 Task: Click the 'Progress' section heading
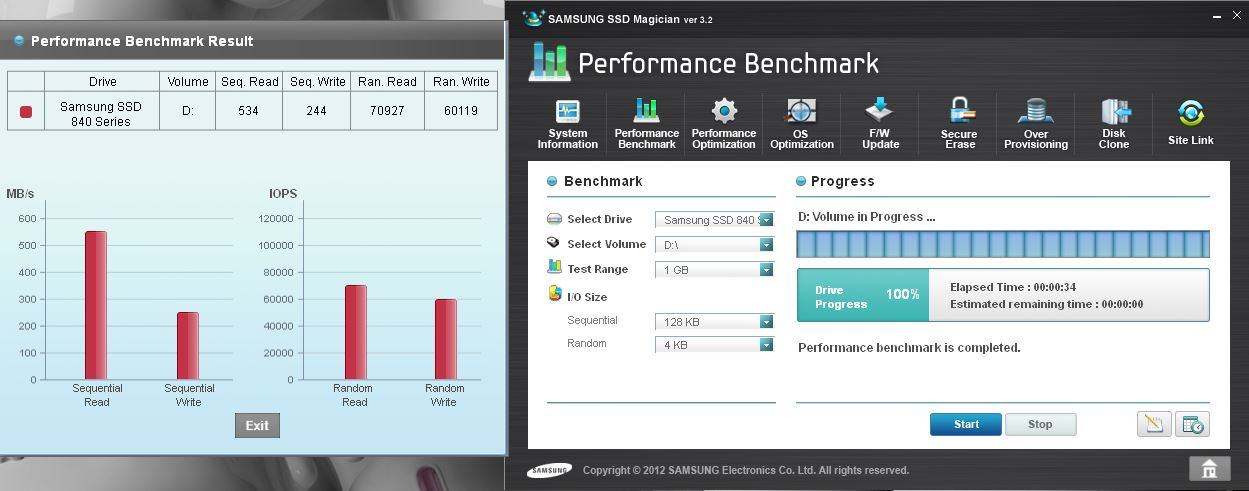click(843, 181)
